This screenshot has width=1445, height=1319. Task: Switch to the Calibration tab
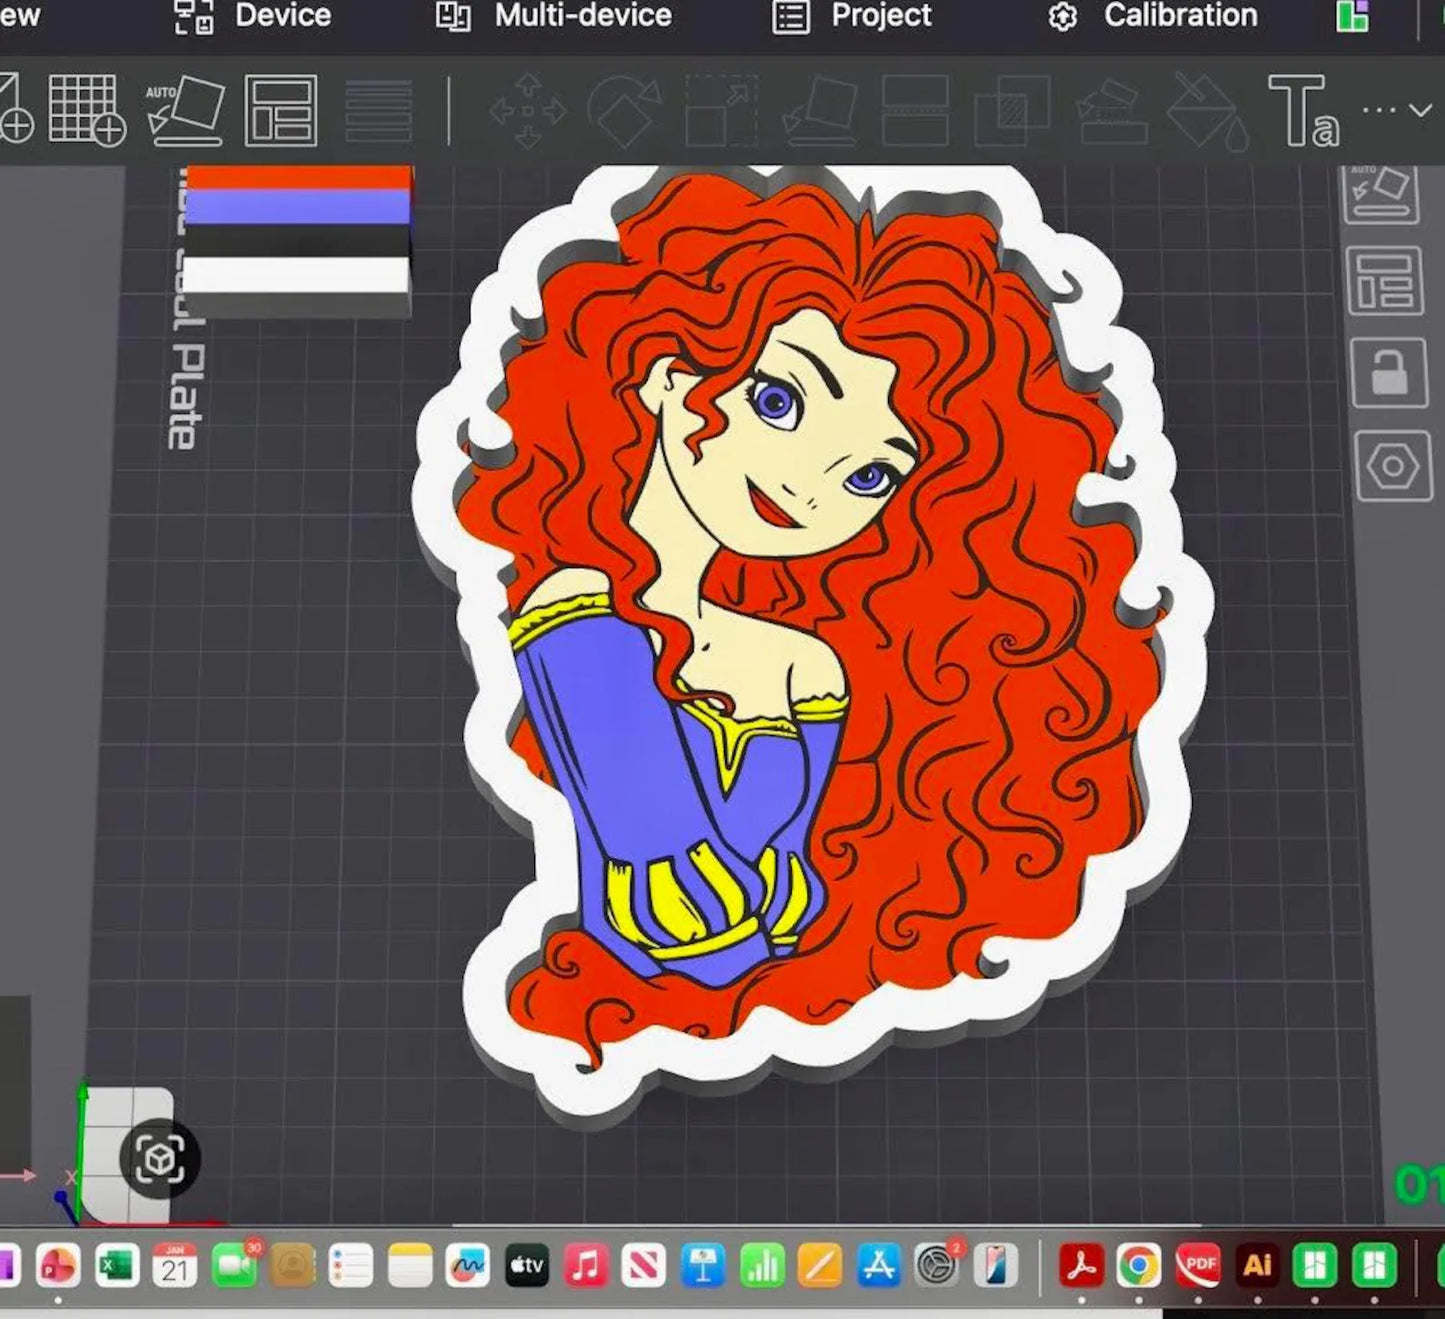(x=1152, y=16)
